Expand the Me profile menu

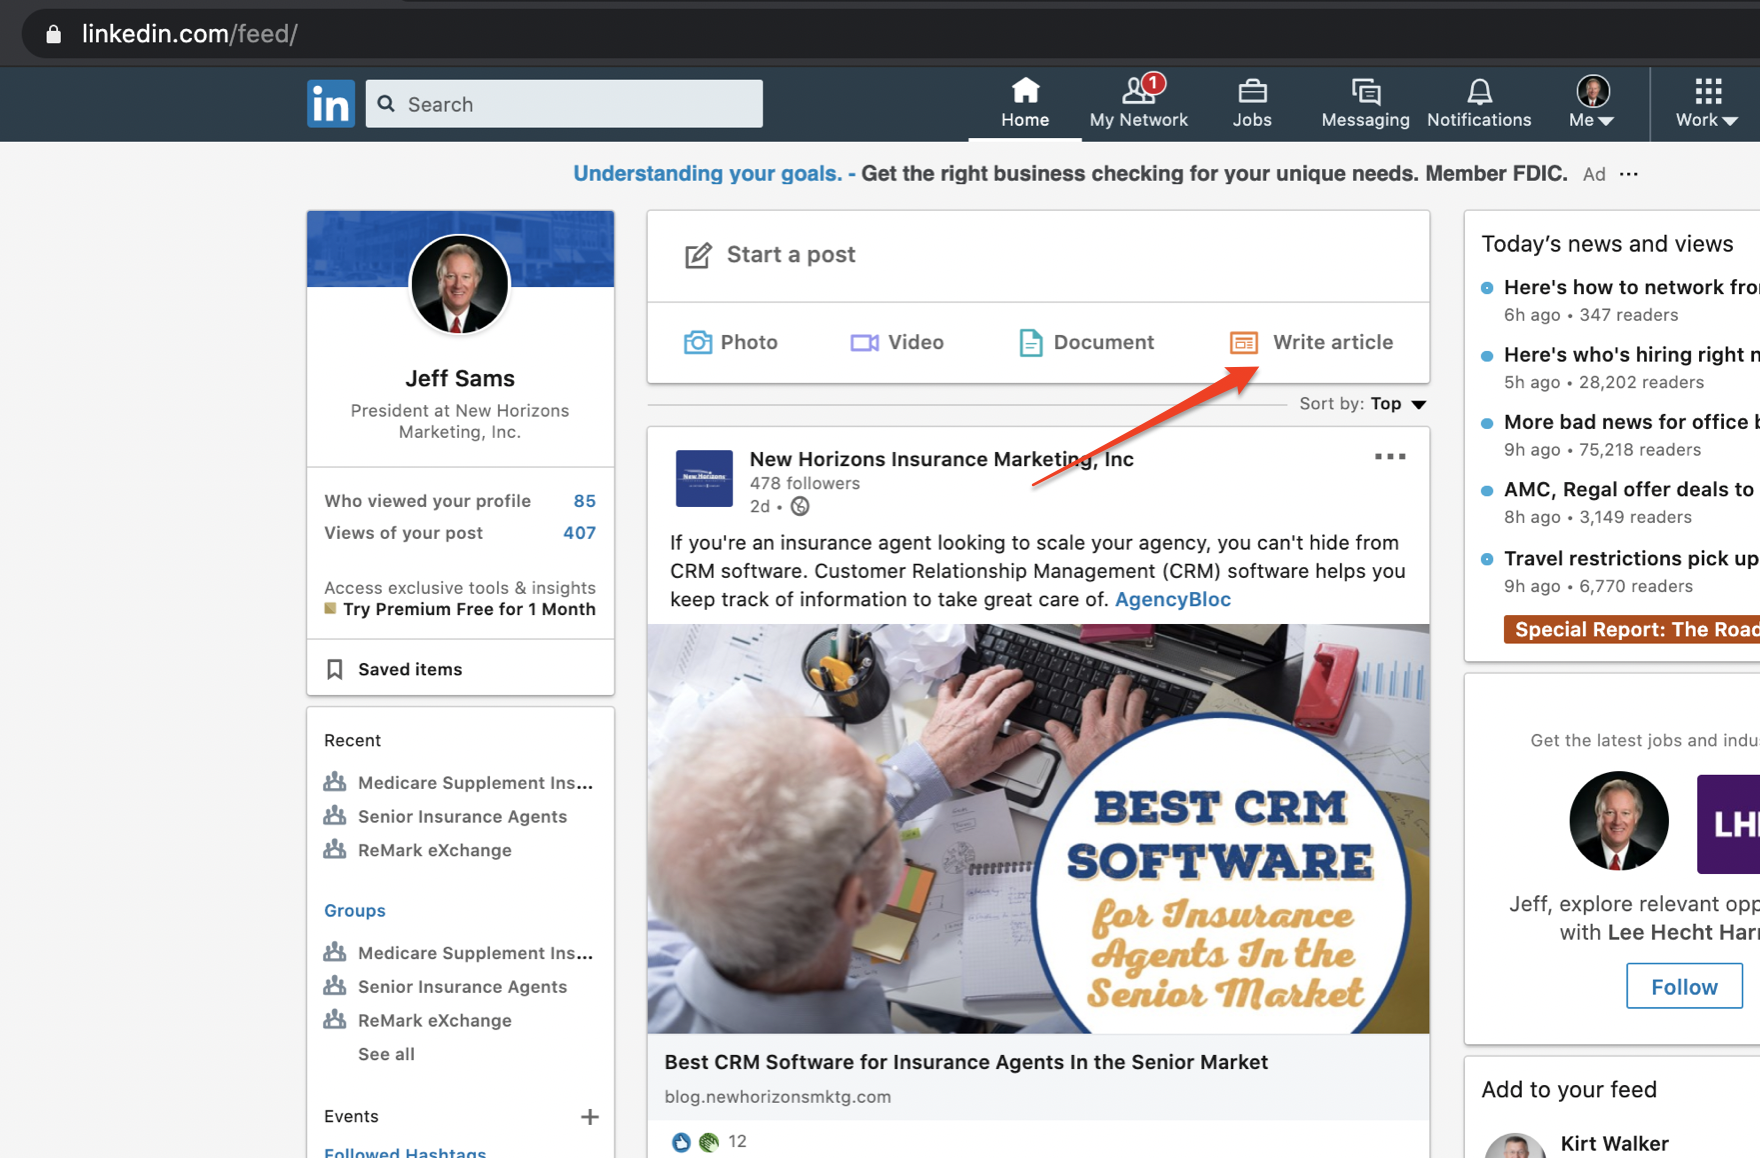click(x=1592, y=104)
